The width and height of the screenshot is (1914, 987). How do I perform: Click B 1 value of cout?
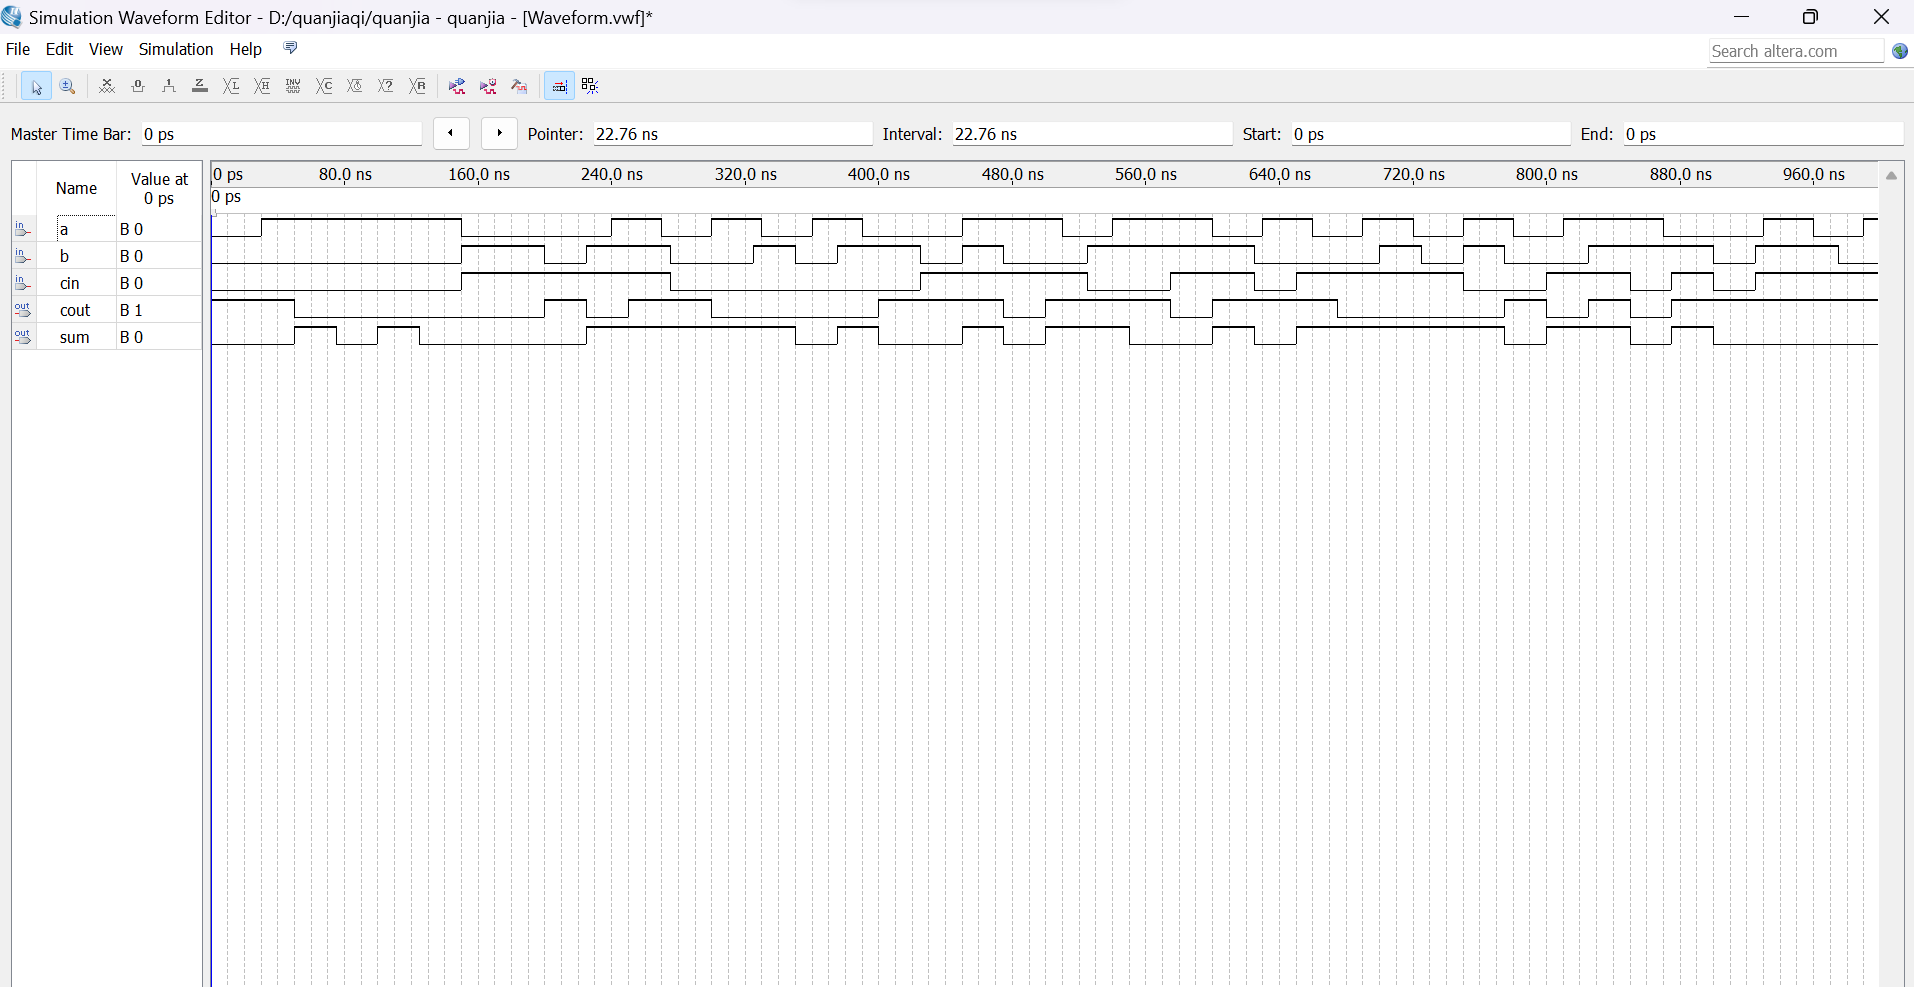click(131, 310)
